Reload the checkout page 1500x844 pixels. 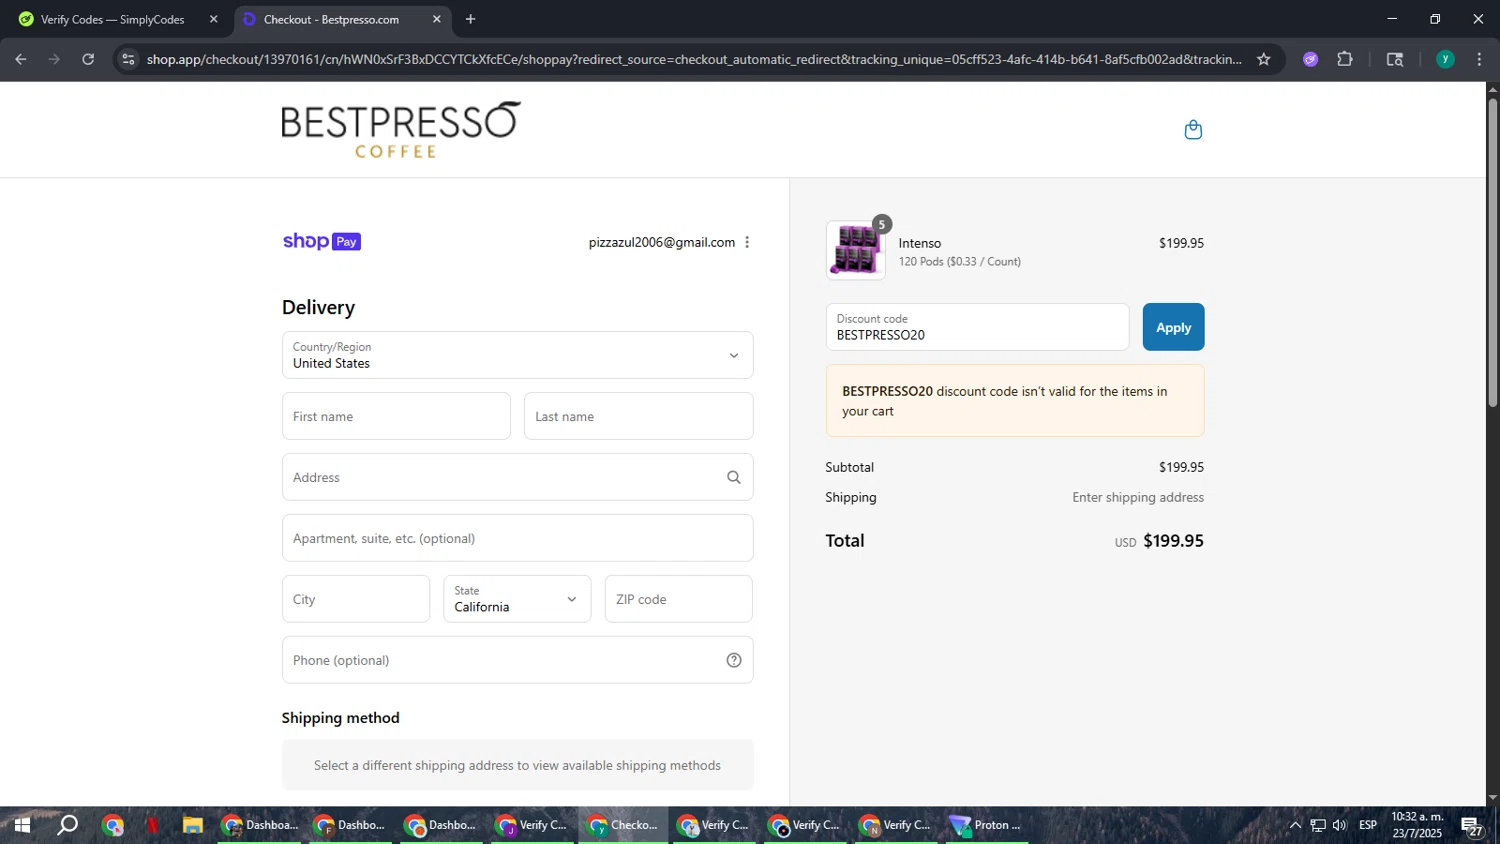(88, 59)
